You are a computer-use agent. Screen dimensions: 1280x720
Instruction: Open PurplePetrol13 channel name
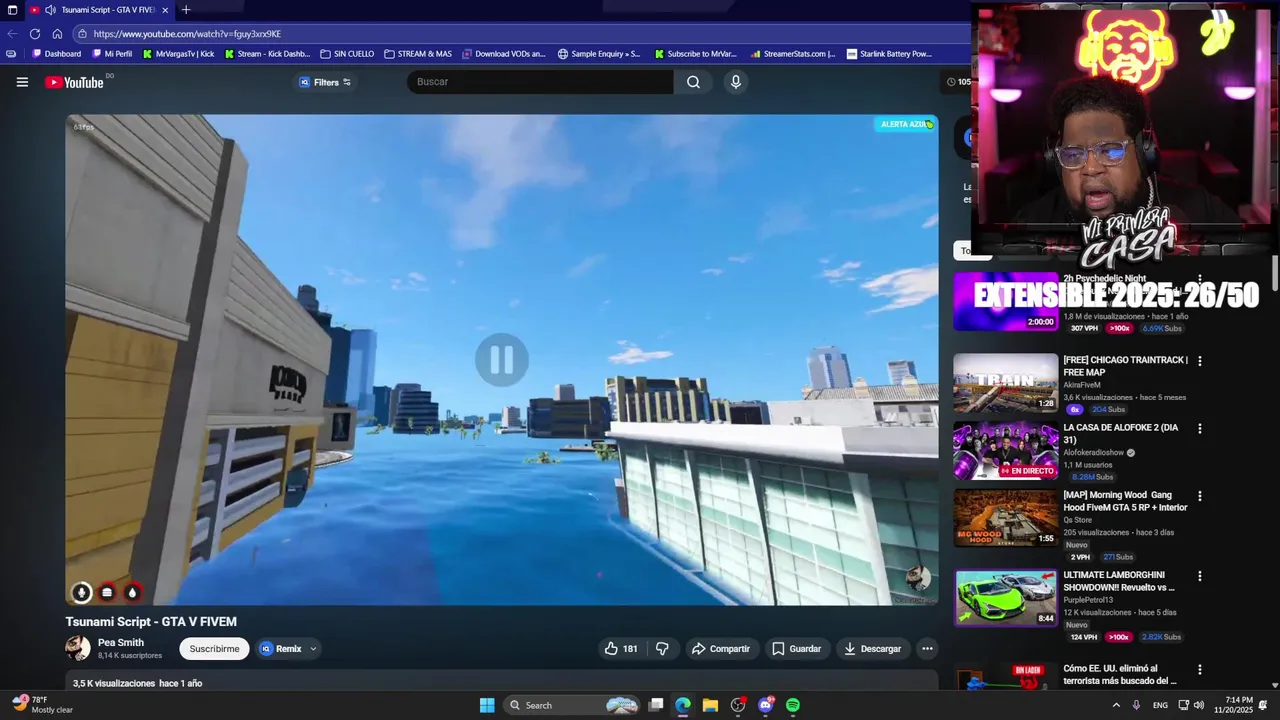(1088, 600)
